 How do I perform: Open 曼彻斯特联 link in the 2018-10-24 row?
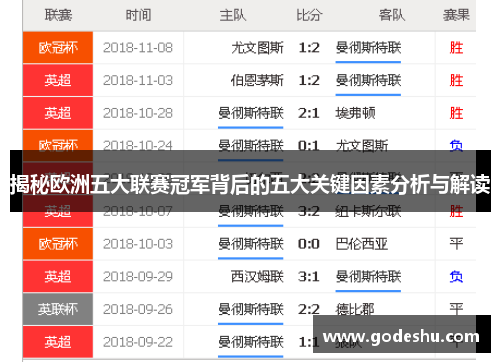point(251,146)
